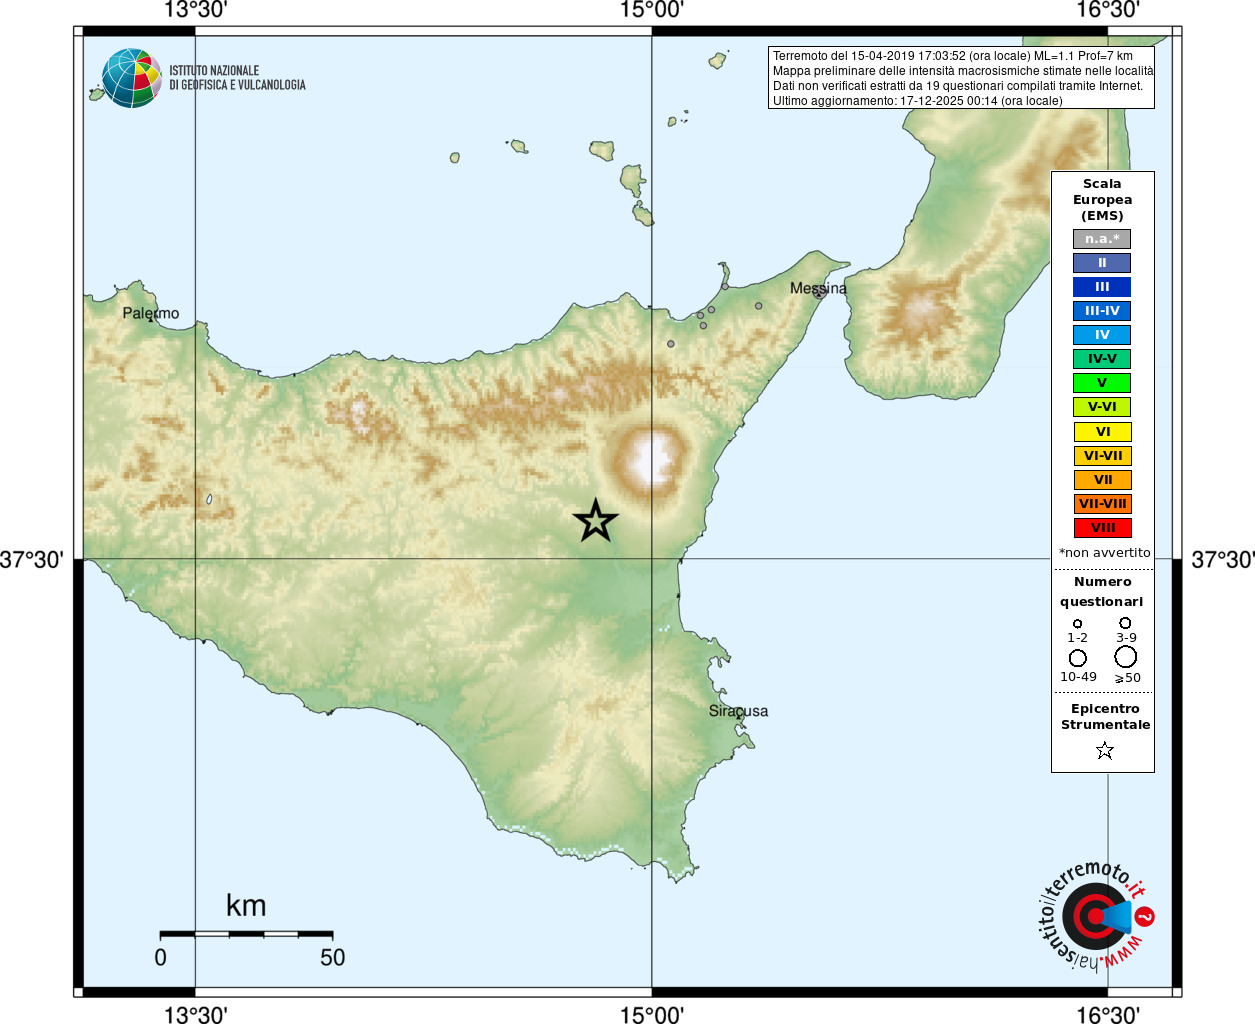The image size is (1255, 1024).
Task: Click the grey n.a.* intensity swatch
Action: (x=1102, y=239)
